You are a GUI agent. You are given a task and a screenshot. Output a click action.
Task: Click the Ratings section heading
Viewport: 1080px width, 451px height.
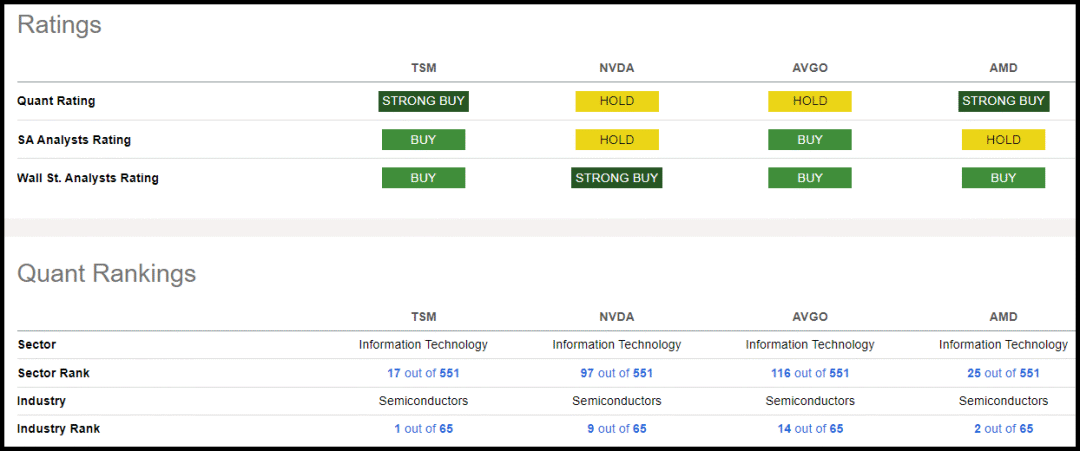click(x=59, y=25)
